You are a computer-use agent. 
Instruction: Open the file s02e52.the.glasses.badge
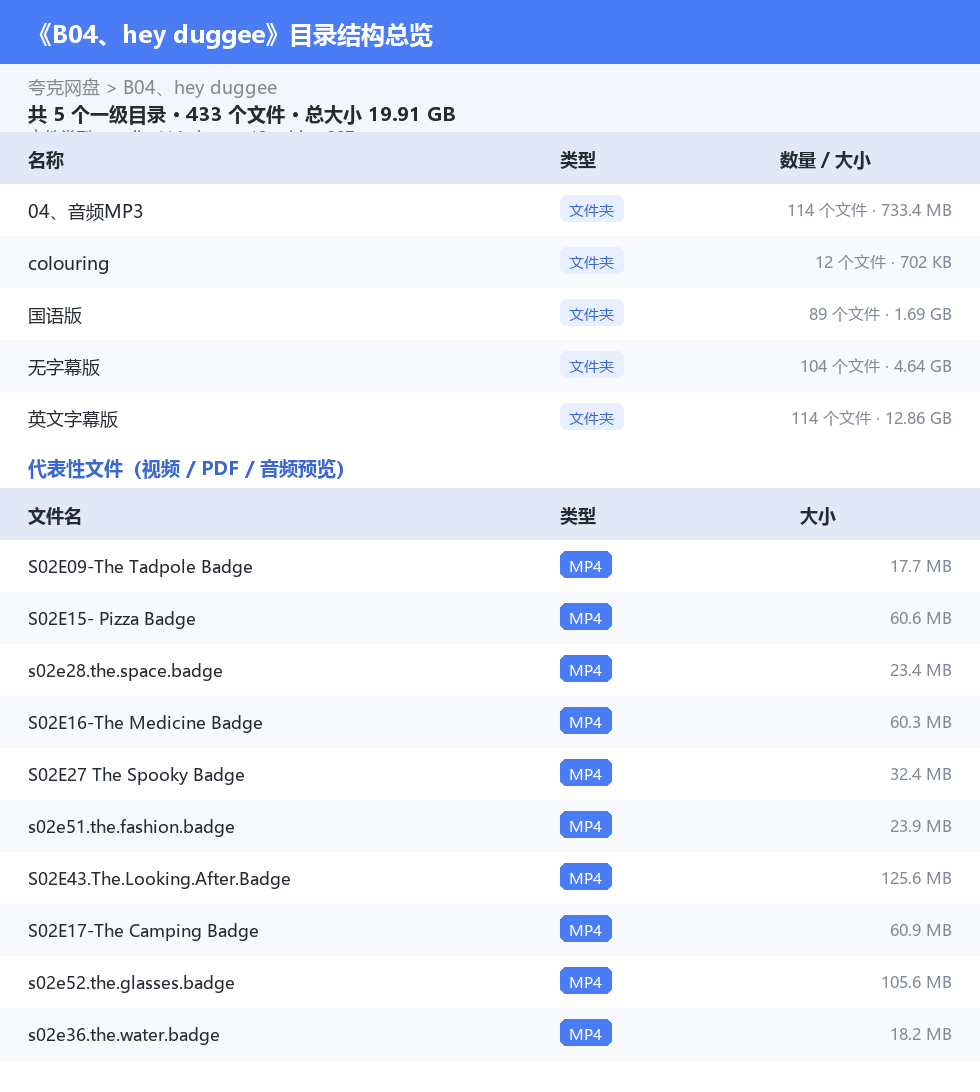pyautogui.click(x=131, y=983)
